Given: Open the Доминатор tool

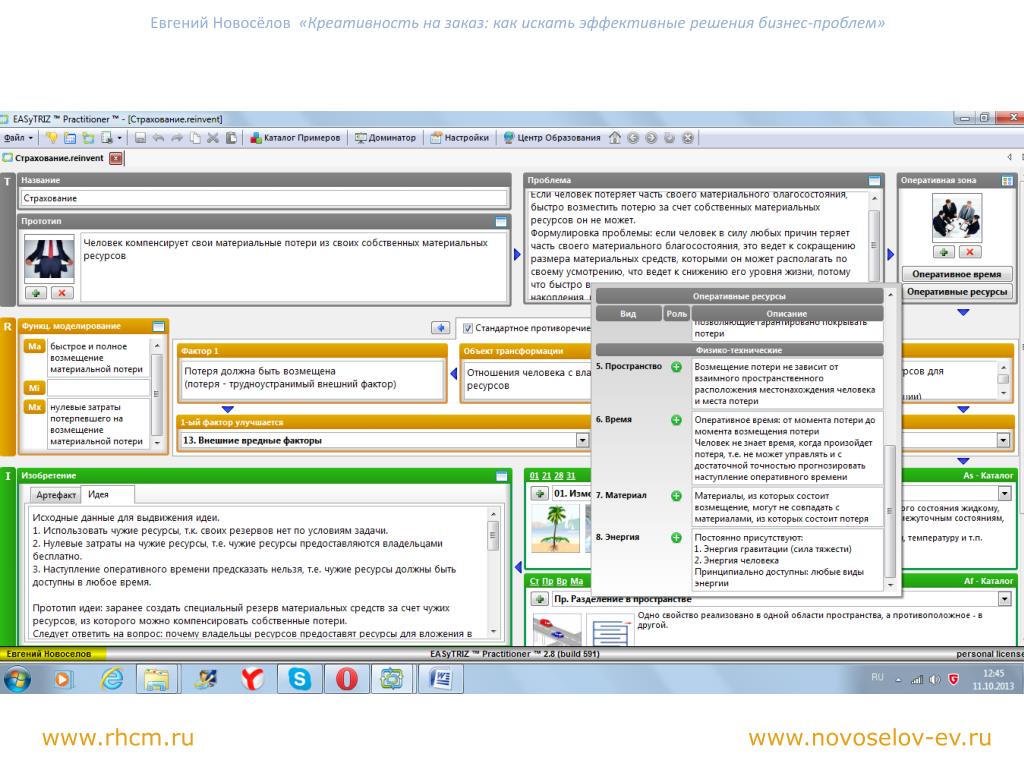Looking at the screenshot, I should tap(385, 138).
